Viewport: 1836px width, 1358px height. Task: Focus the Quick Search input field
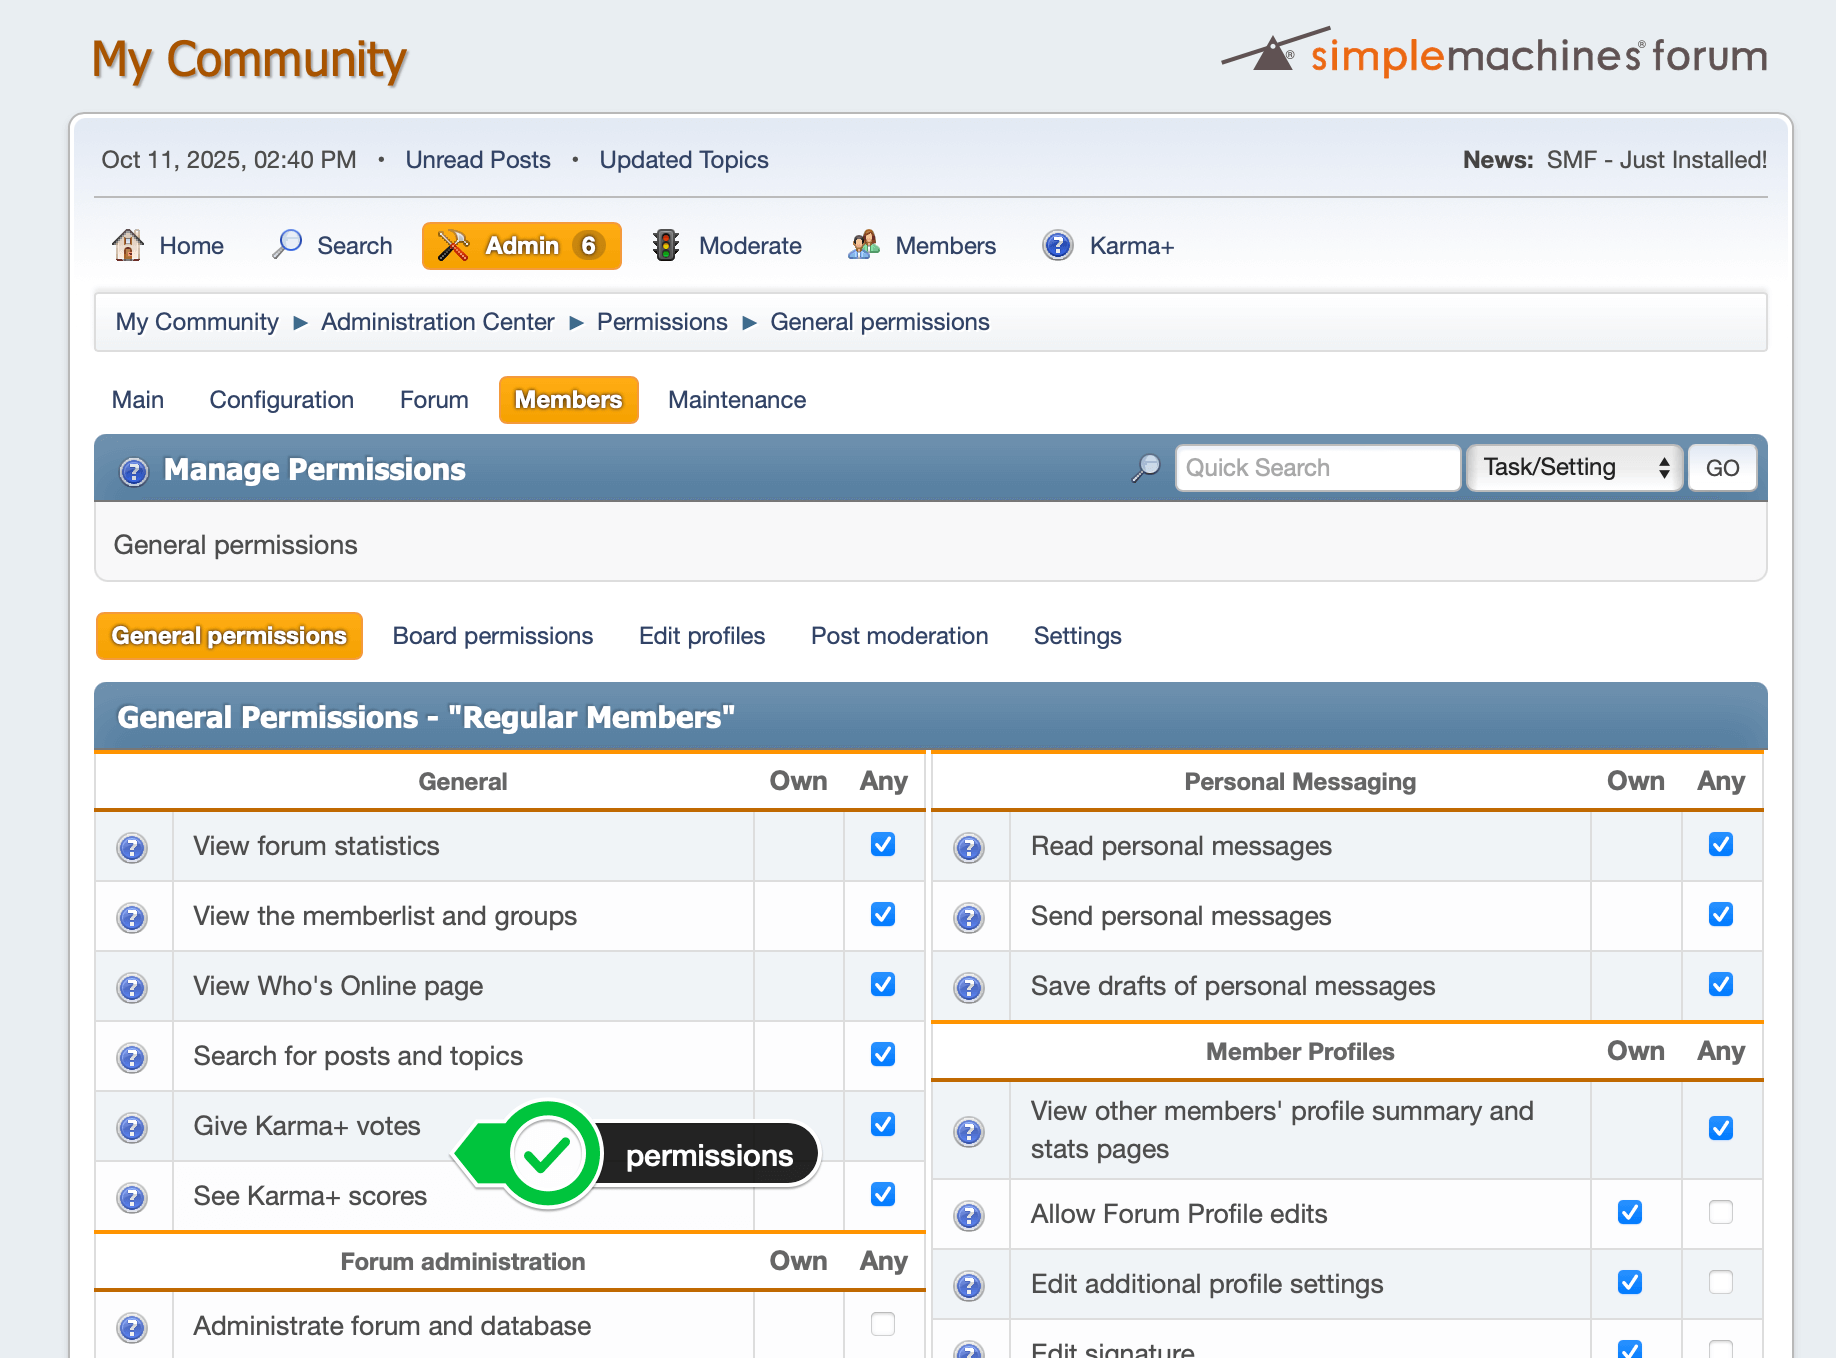coord(1316,468)
